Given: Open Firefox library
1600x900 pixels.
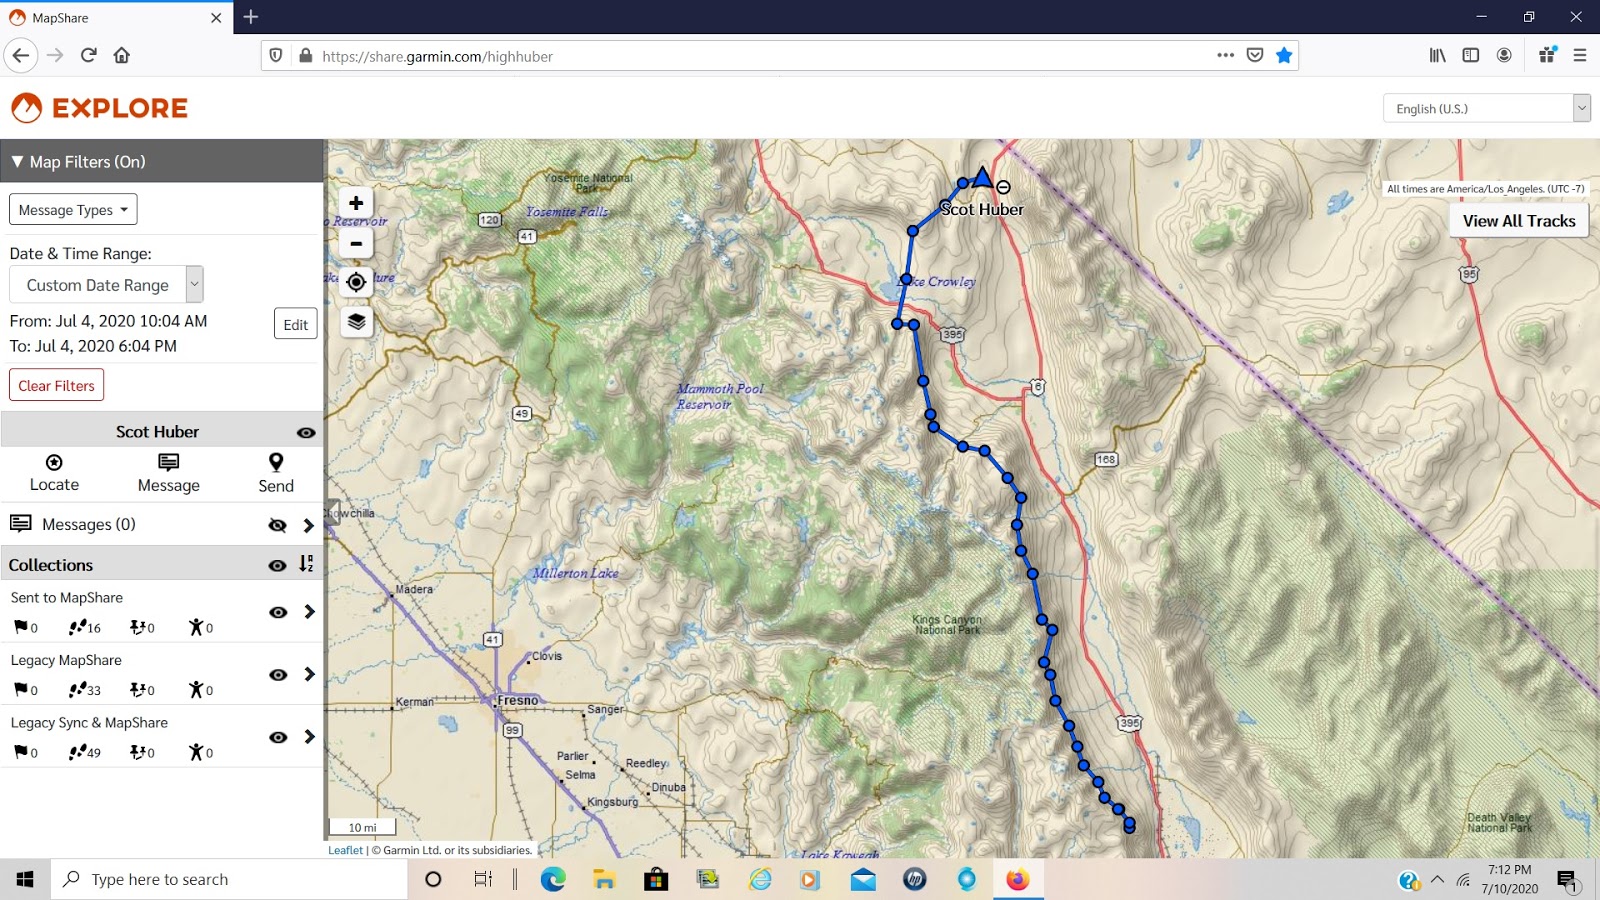Looking at the screenshot, I should pyautogui.click(x=1437, y=56).
